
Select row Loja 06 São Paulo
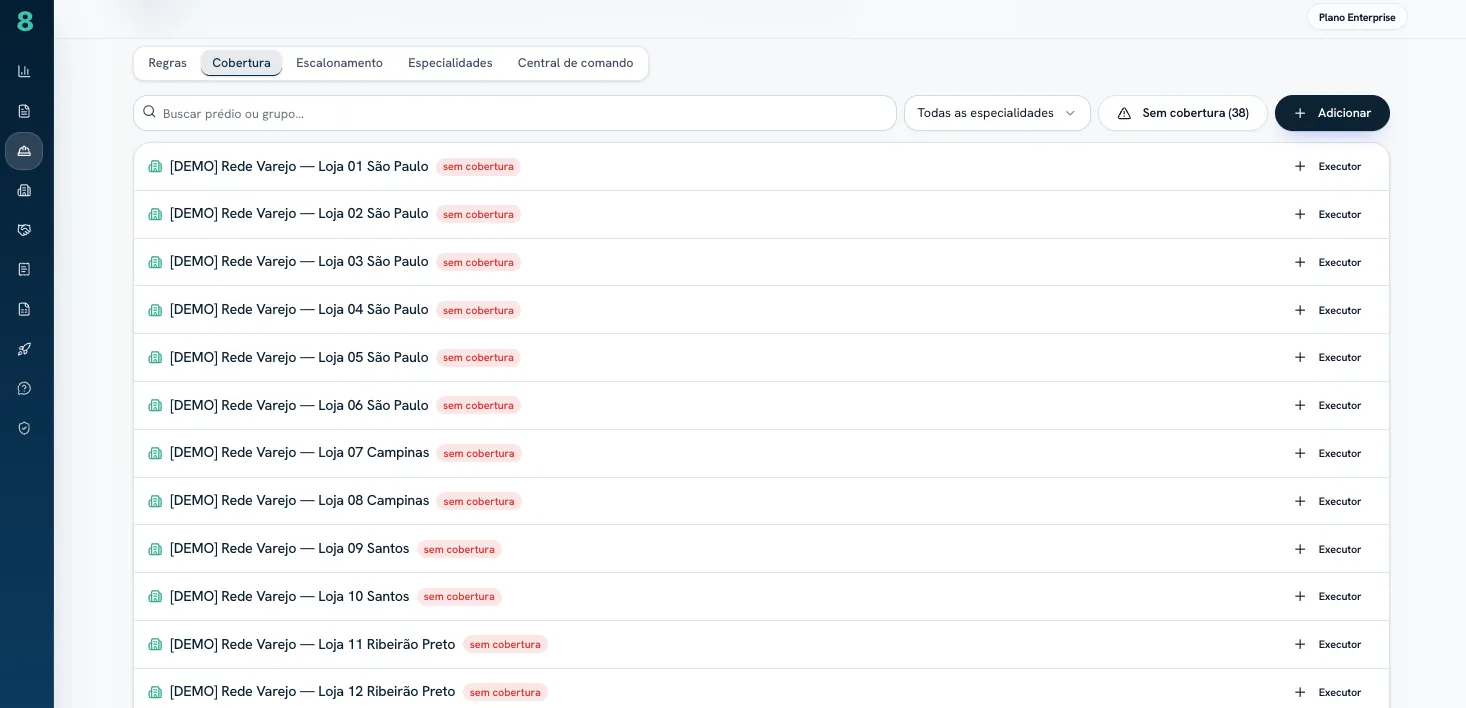(761, 405)
